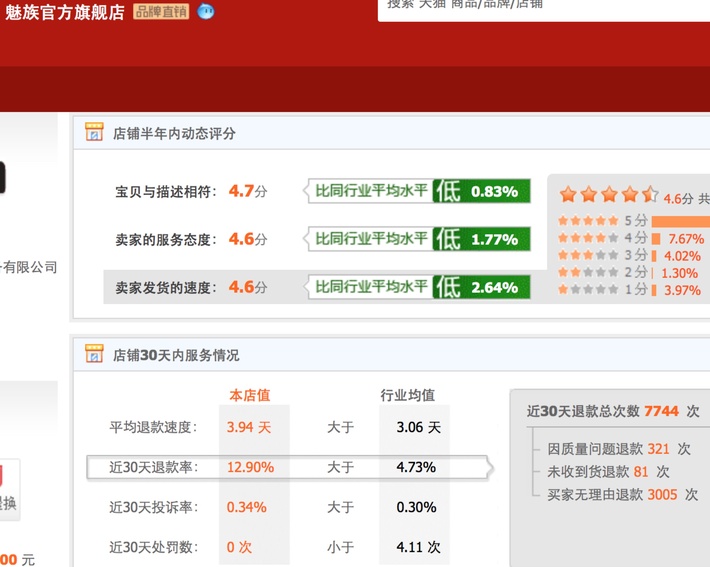710x567 pixels.
Task: Click the 店铺30天内服务情况 heading
Action: pyautogui.click(x=176, y=355)
